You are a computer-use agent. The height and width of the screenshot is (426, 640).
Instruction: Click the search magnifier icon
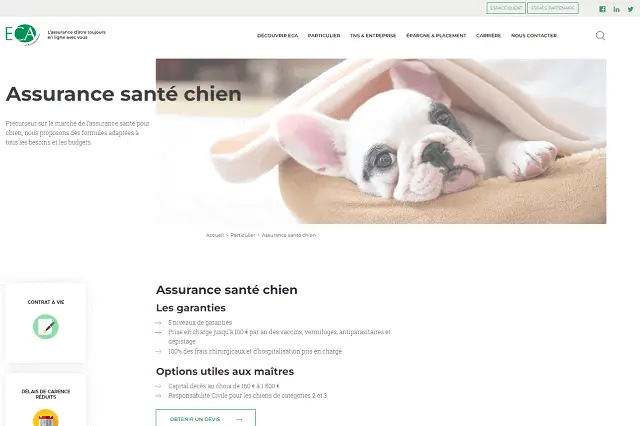click(x=600, y=36)
